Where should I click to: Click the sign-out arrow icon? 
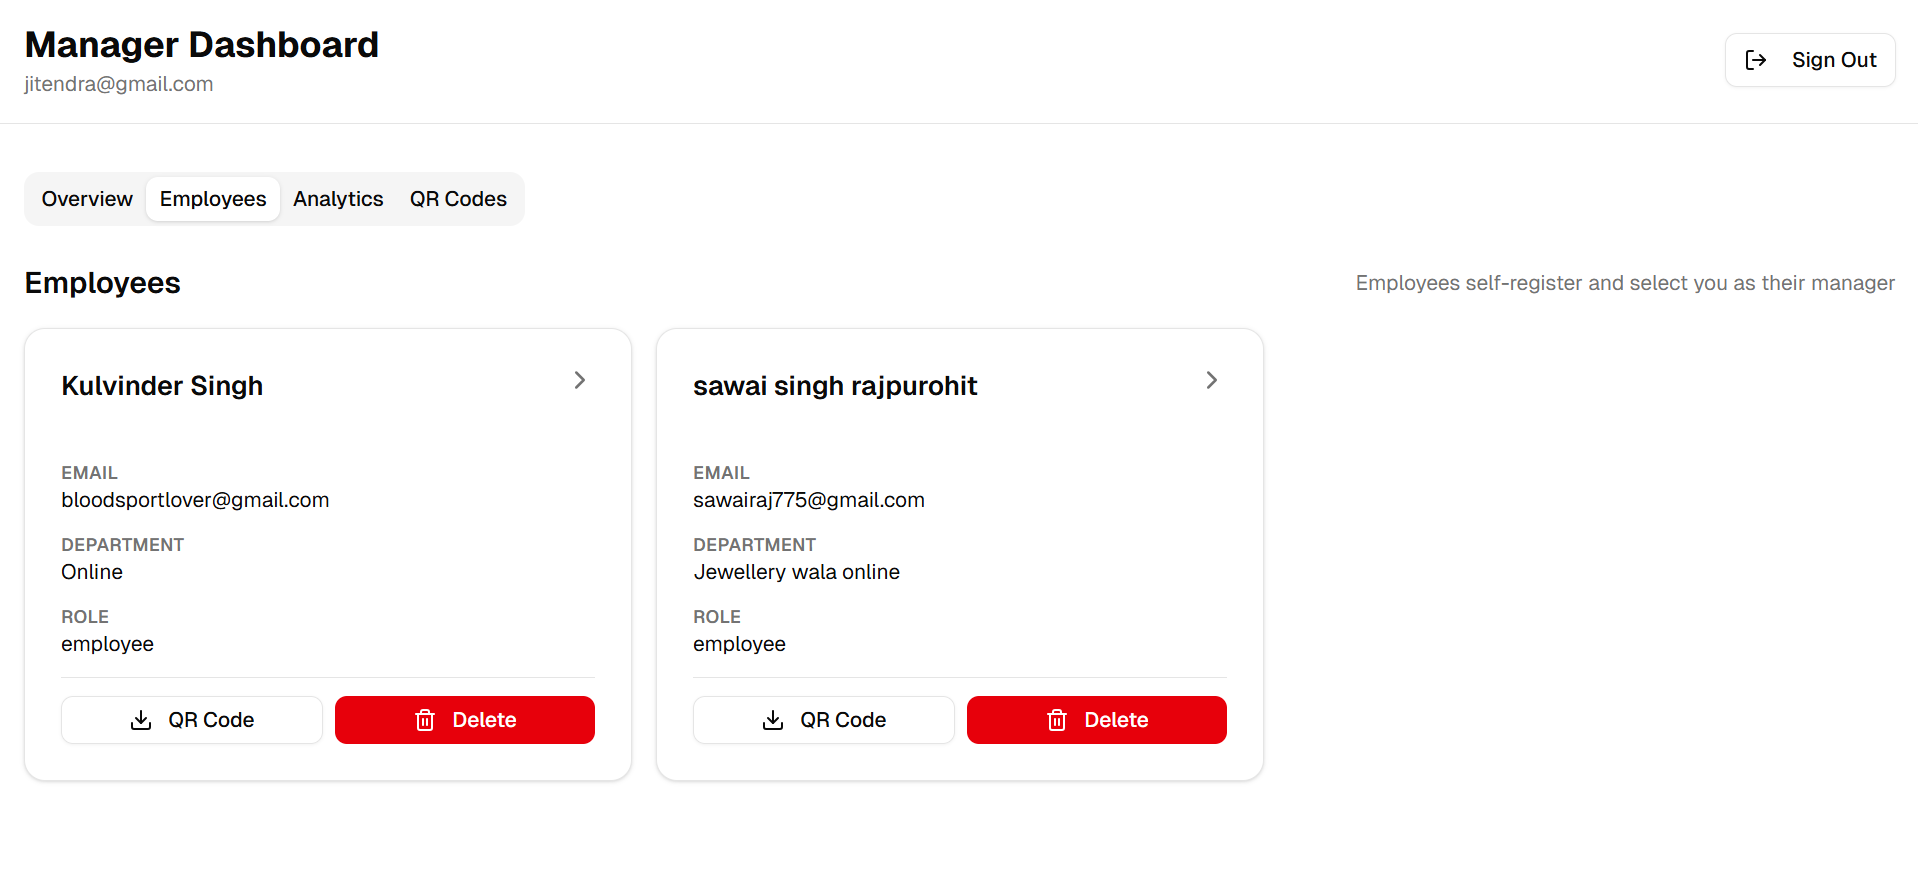(x=1755, y=60)
